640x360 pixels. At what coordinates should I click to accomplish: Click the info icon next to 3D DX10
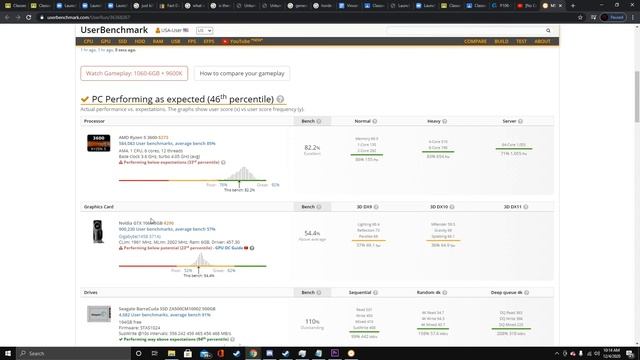(x=452, y=207)
